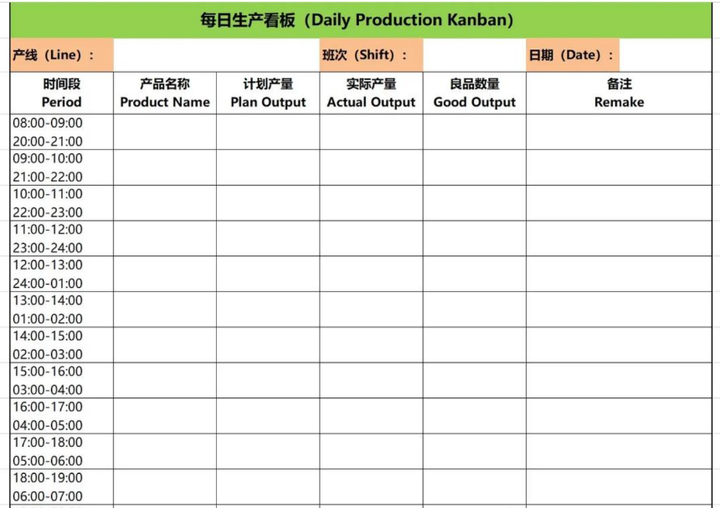Select the Good Output column header
Screen dimensions: 720x508
[x=474, y=93]
